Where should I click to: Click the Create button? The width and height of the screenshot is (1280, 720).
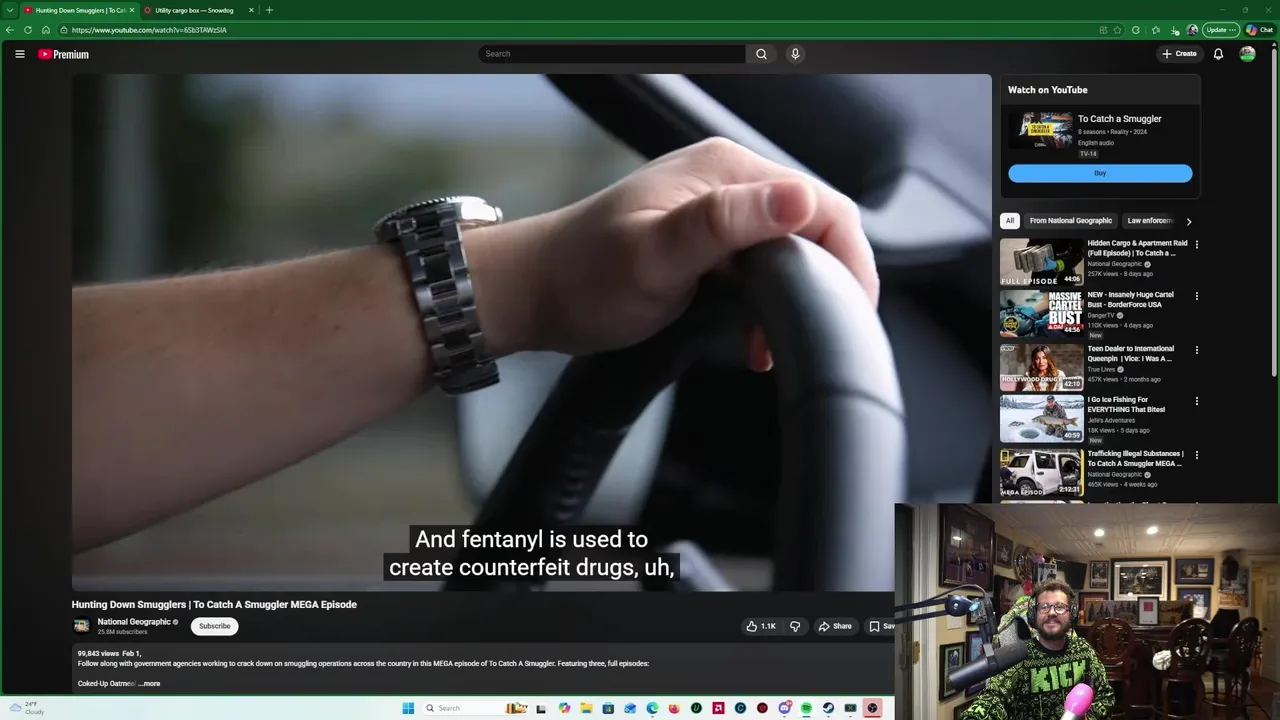1179,54
